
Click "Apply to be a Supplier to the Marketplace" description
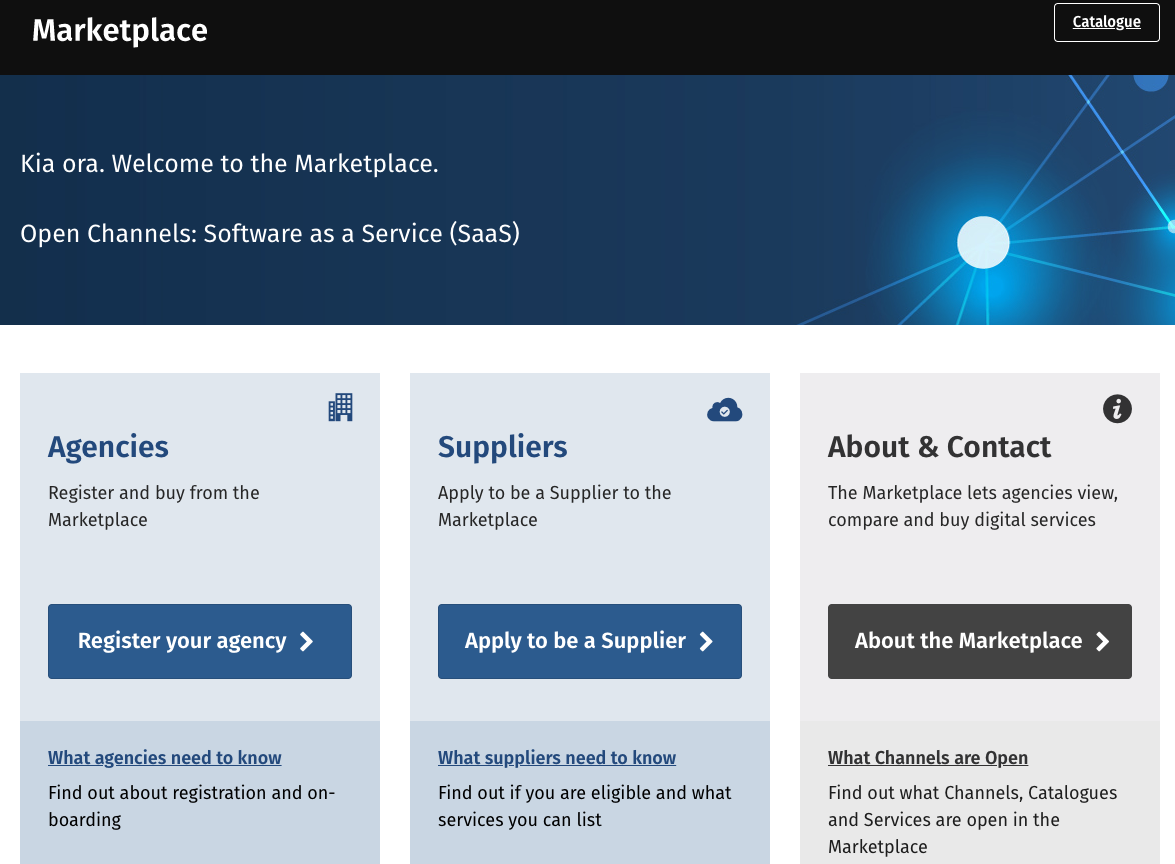tap(555, 506)
